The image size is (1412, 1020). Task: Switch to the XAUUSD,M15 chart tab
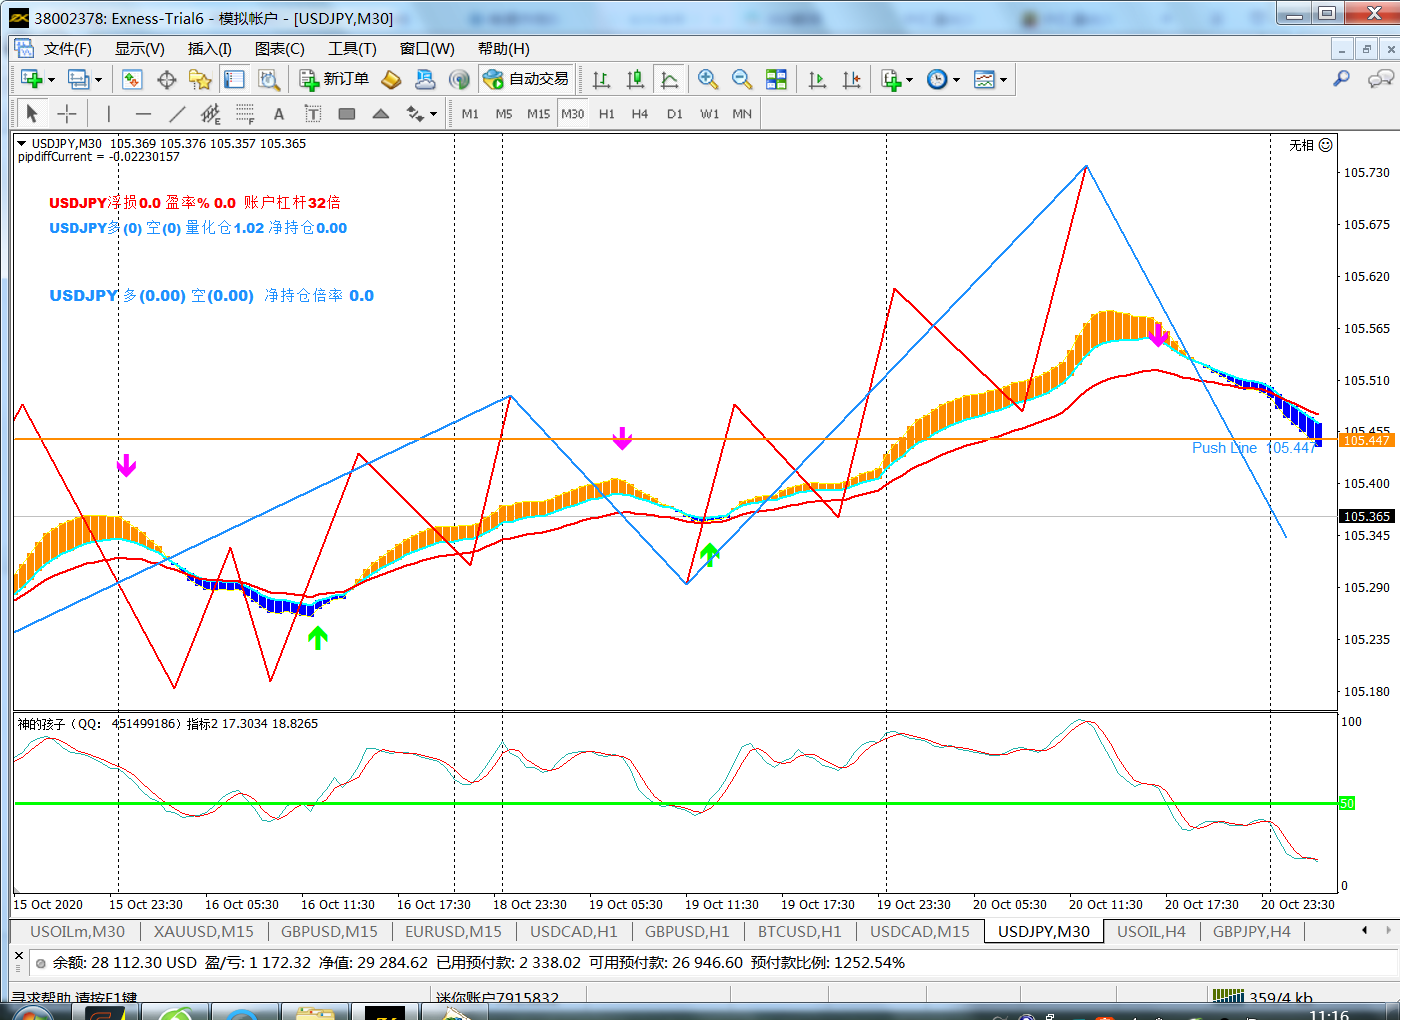203,931
